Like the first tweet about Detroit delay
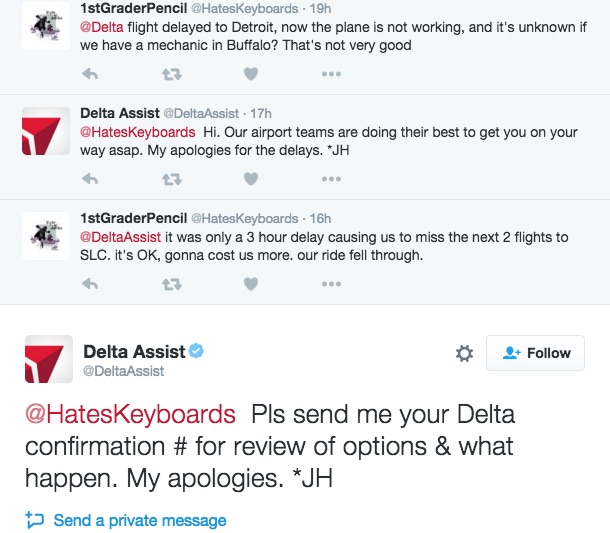610x533 pixels. [x=251, y=74]
